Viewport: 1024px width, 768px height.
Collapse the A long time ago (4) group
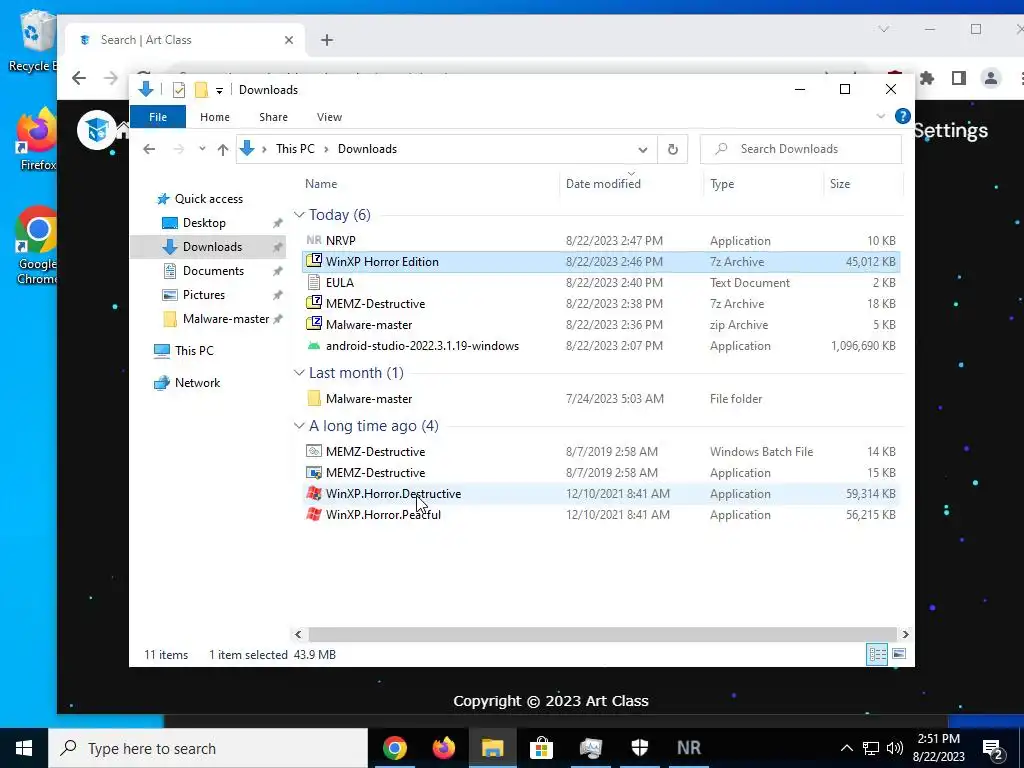(x=299, y=426)
